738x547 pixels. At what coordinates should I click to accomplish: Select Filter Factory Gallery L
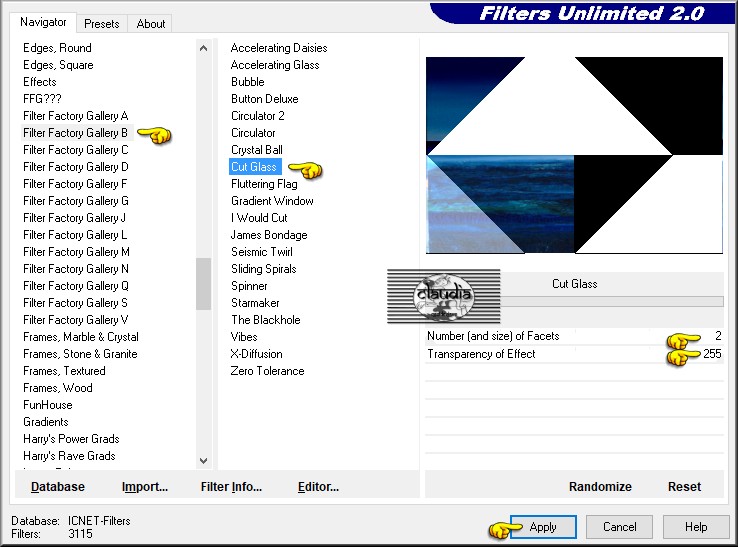coord(75,234)
